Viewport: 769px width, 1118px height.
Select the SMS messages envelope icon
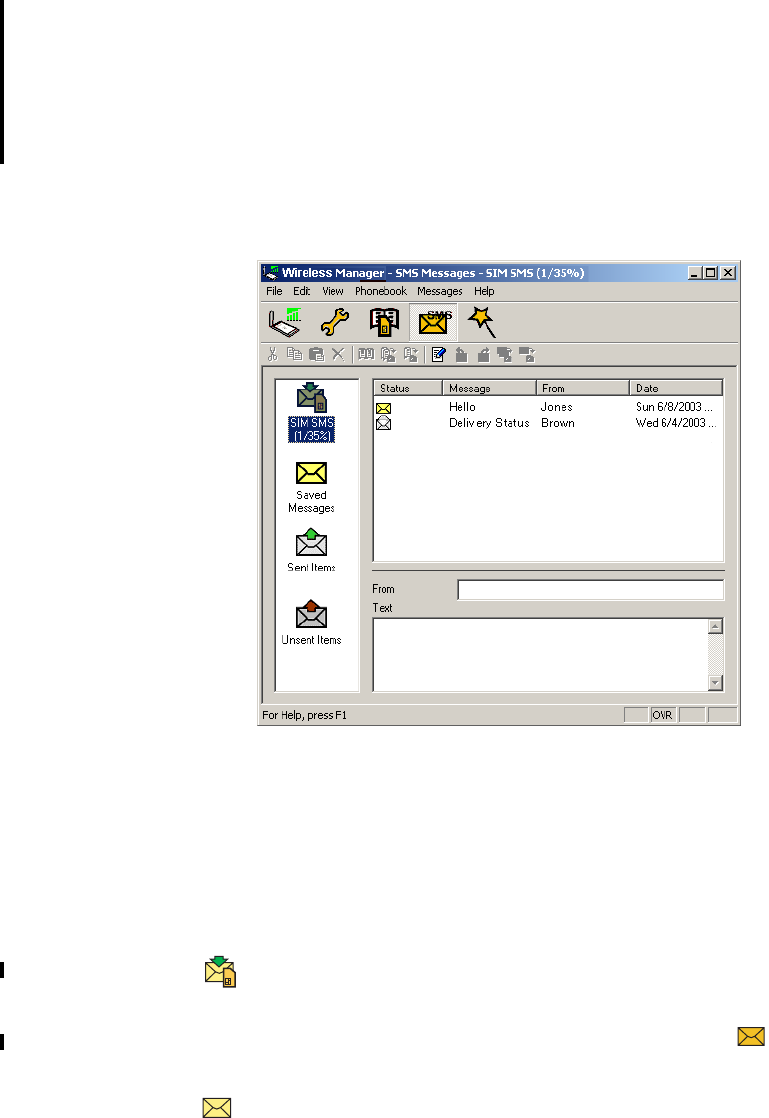tap(433, 322)
